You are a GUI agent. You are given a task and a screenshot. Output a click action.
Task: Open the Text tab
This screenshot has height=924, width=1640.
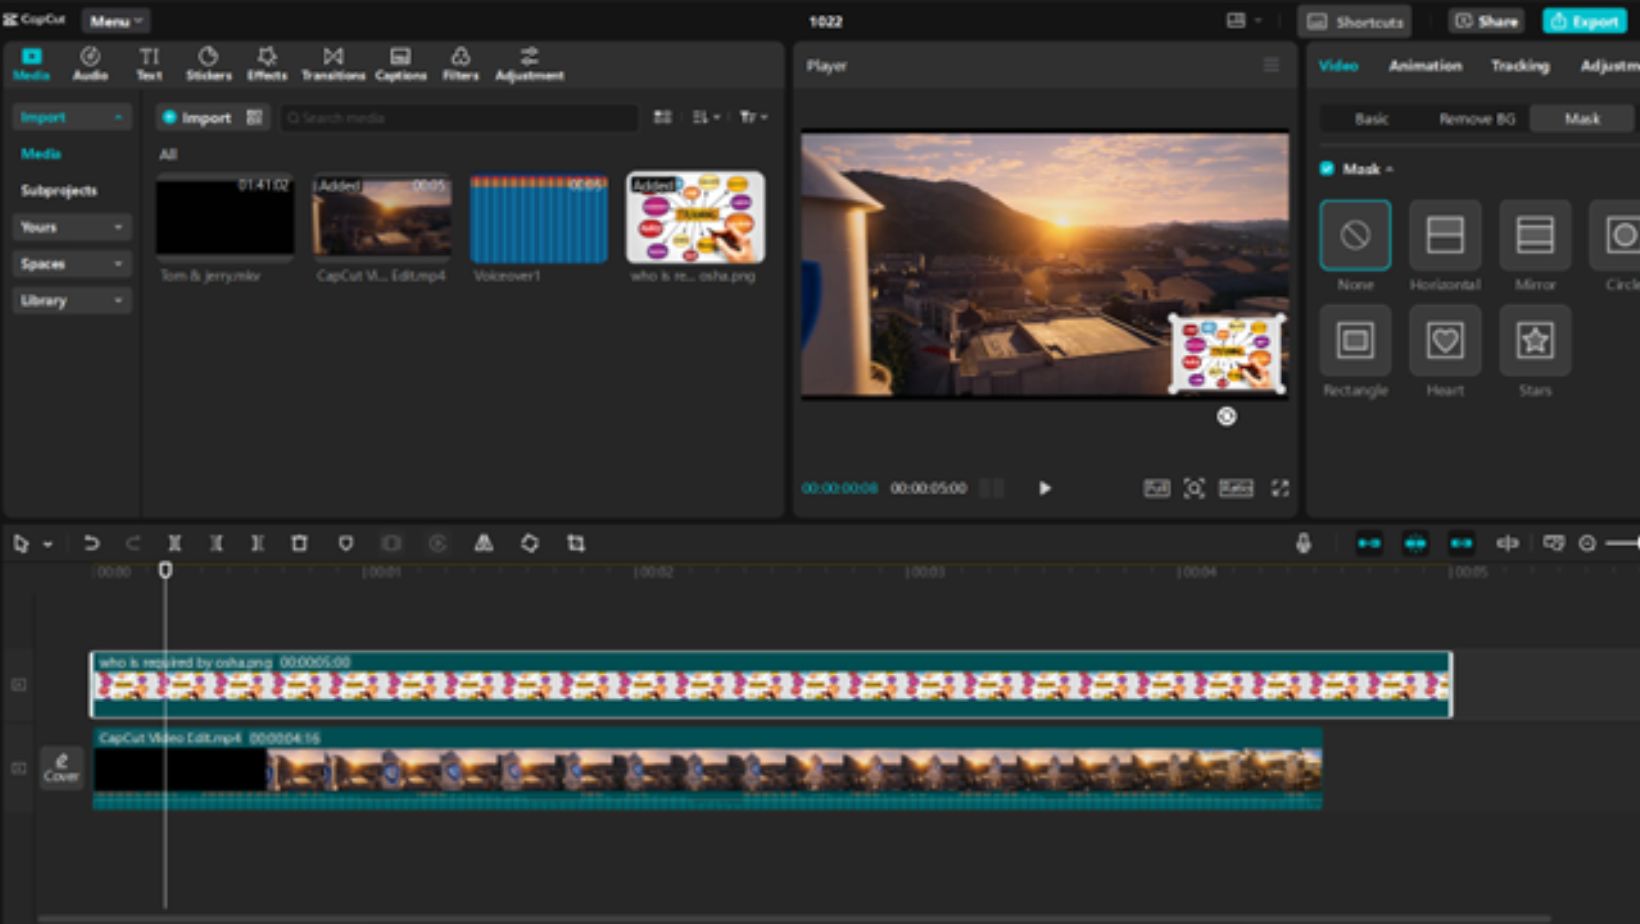click(149, 64)
